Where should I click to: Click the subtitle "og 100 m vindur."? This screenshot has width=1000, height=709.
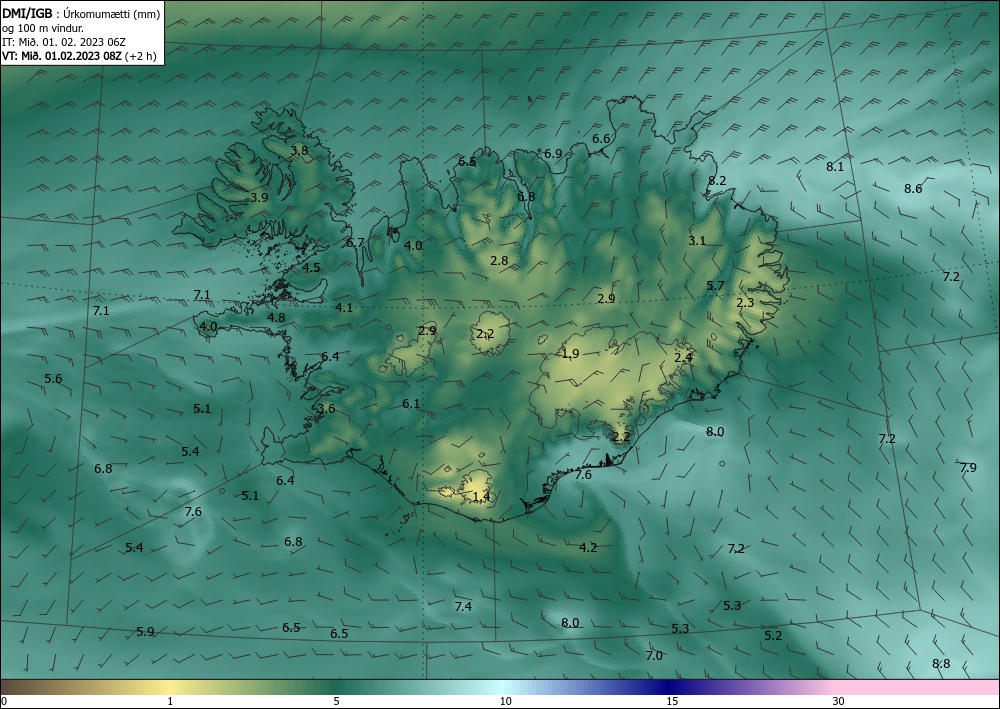(43, 28)
